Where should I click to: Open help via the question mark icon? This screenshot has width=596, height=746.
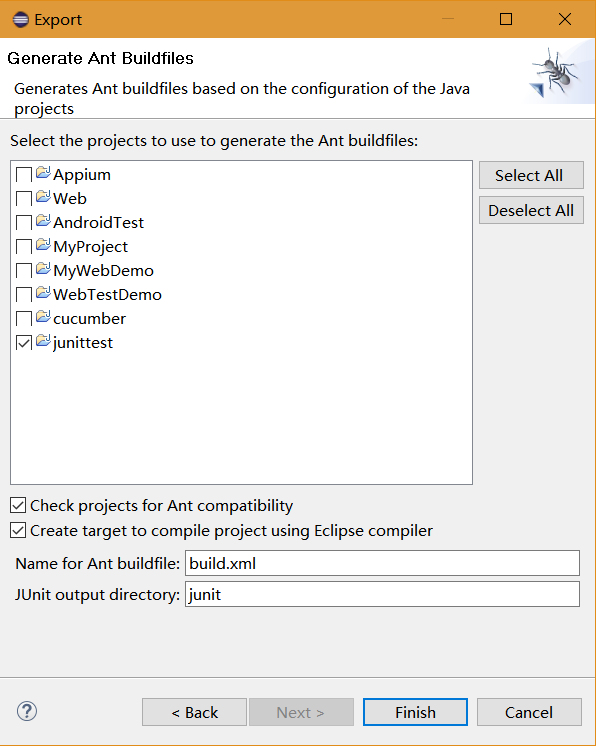[x=27, y=711]
